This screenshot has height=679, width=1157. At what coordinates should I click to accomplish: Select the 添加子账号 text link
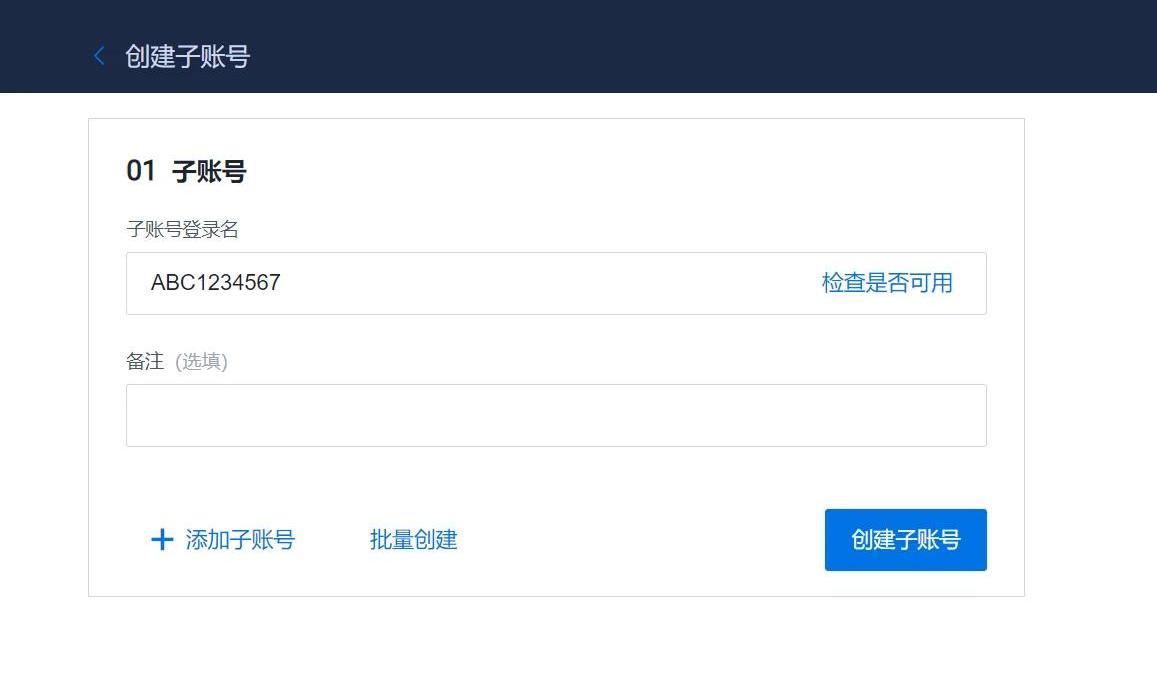coord(240,540)
